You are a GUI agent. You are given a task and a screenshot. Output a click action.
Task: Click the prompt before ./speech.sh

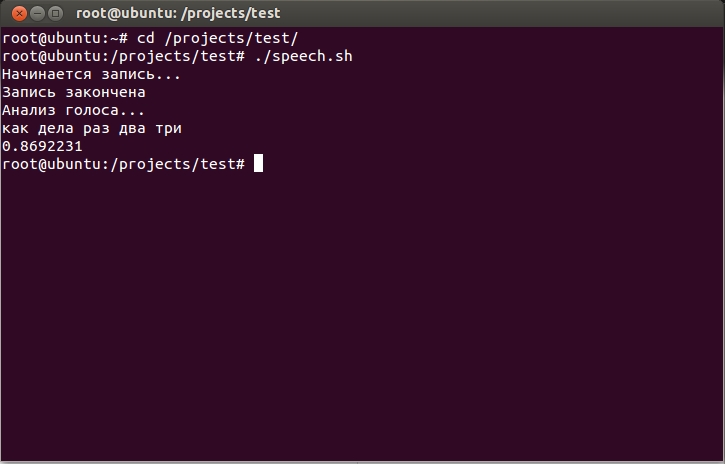pos(123,56)
